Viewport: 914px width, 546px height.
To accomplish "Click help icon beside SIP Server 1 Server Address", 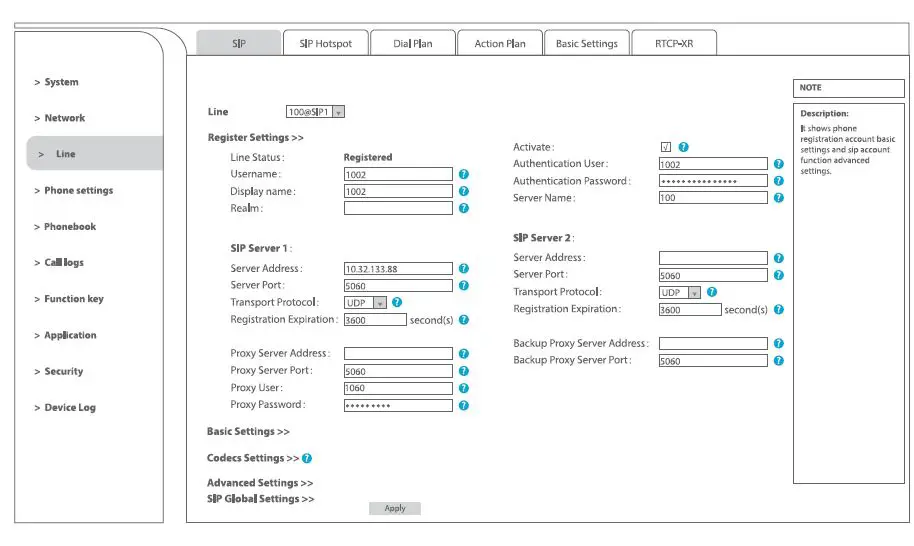I will (x=463, y=268).
